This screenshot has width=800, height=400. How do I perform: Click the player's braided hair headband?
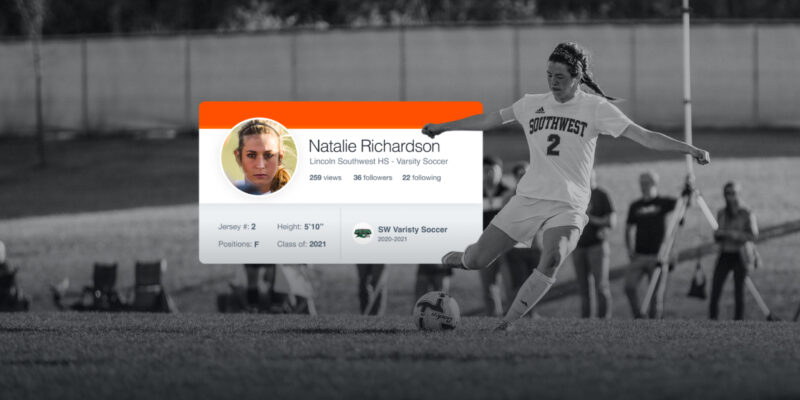click(569, 55)
